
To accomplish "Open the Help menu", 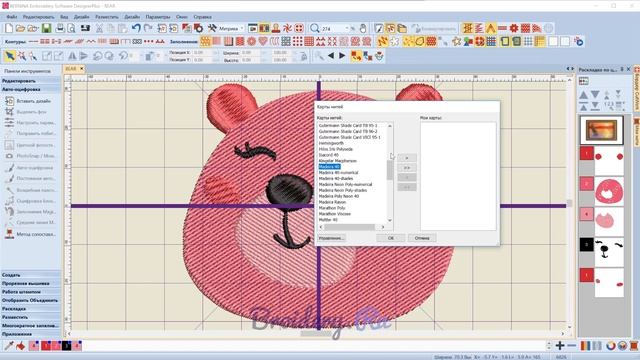I will tap(202, 17).
